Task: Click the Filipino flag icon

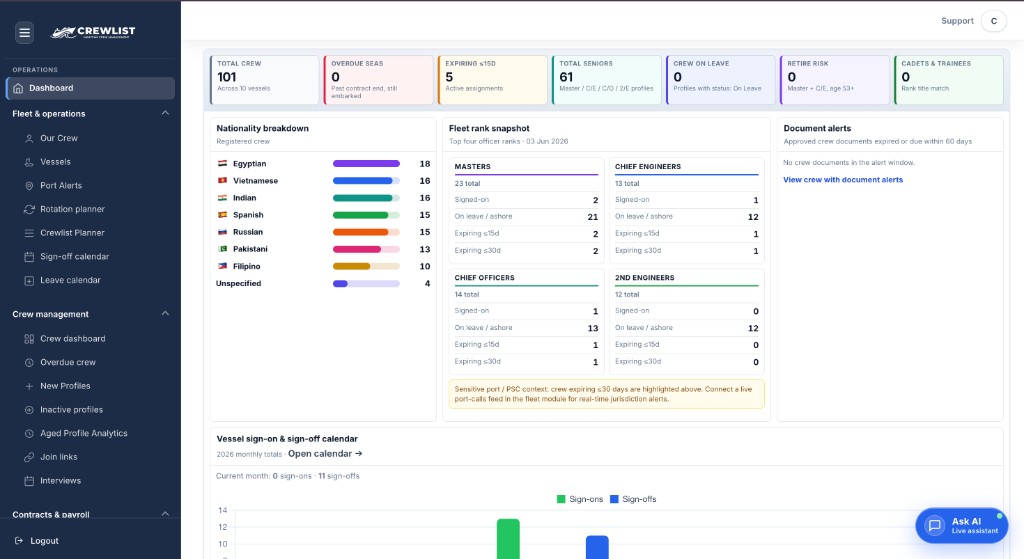Action: coord(222,266)
